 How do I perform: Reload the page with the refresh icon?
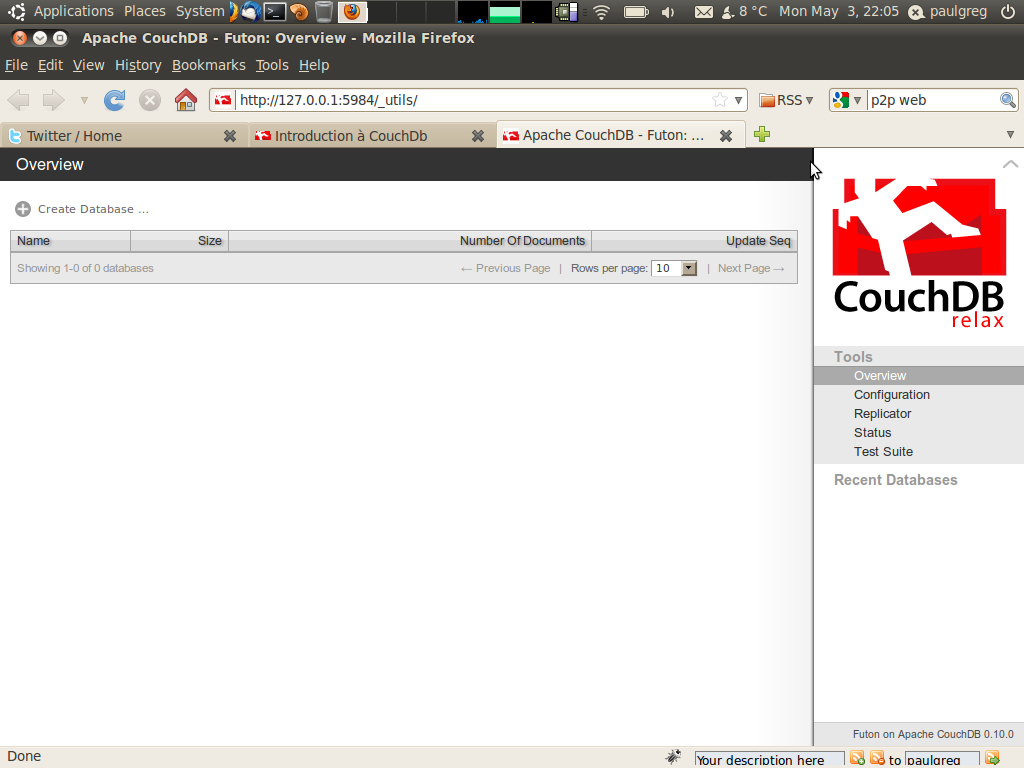coord(114,100)
